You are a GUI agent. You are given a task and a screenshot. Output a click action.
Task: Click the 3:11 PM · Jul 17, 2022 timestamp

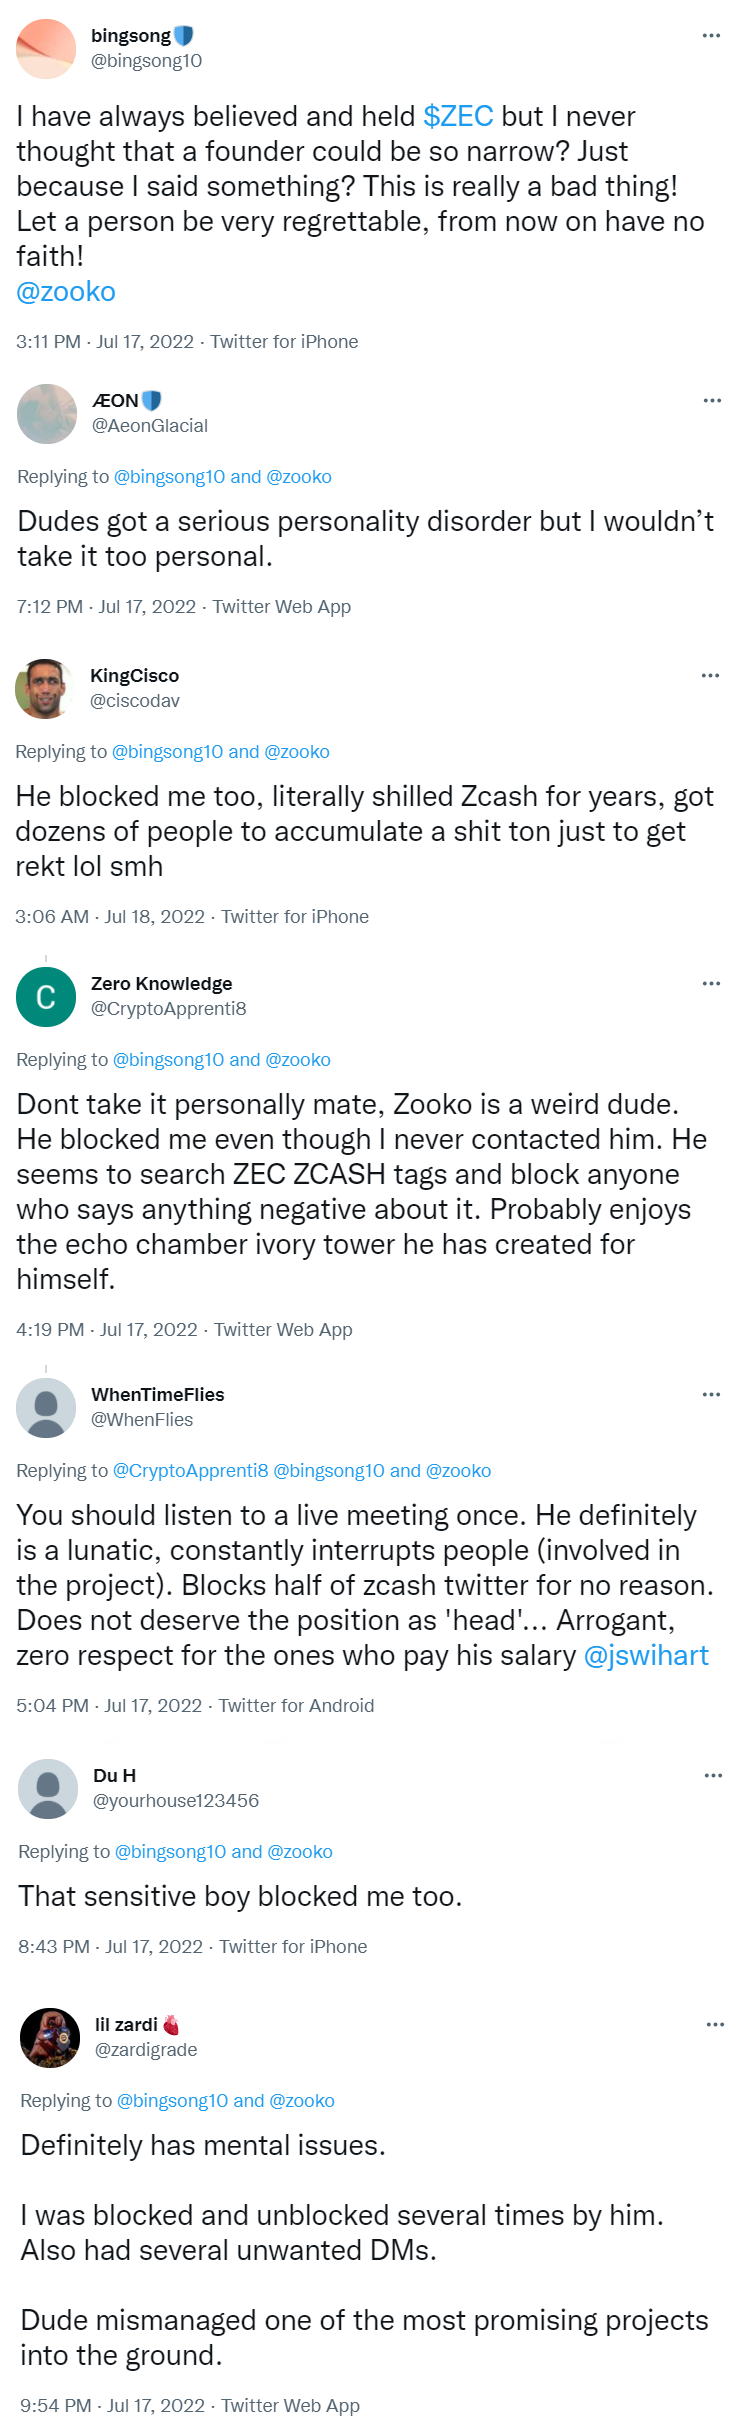pyautogui.click(x=105, y=342)
